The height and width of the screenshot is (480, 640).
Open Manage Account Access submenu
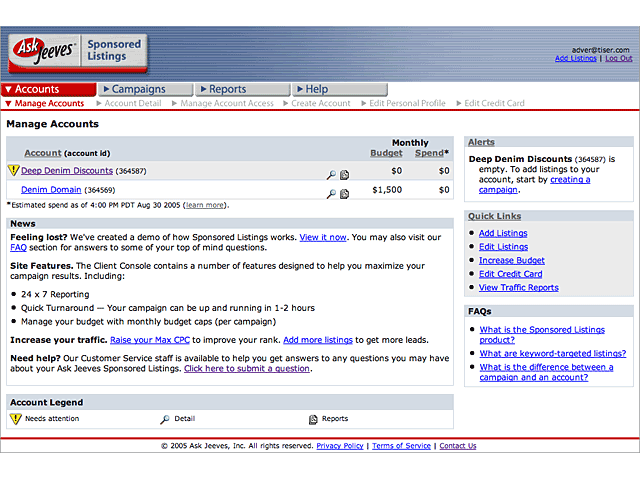[223, 103]
